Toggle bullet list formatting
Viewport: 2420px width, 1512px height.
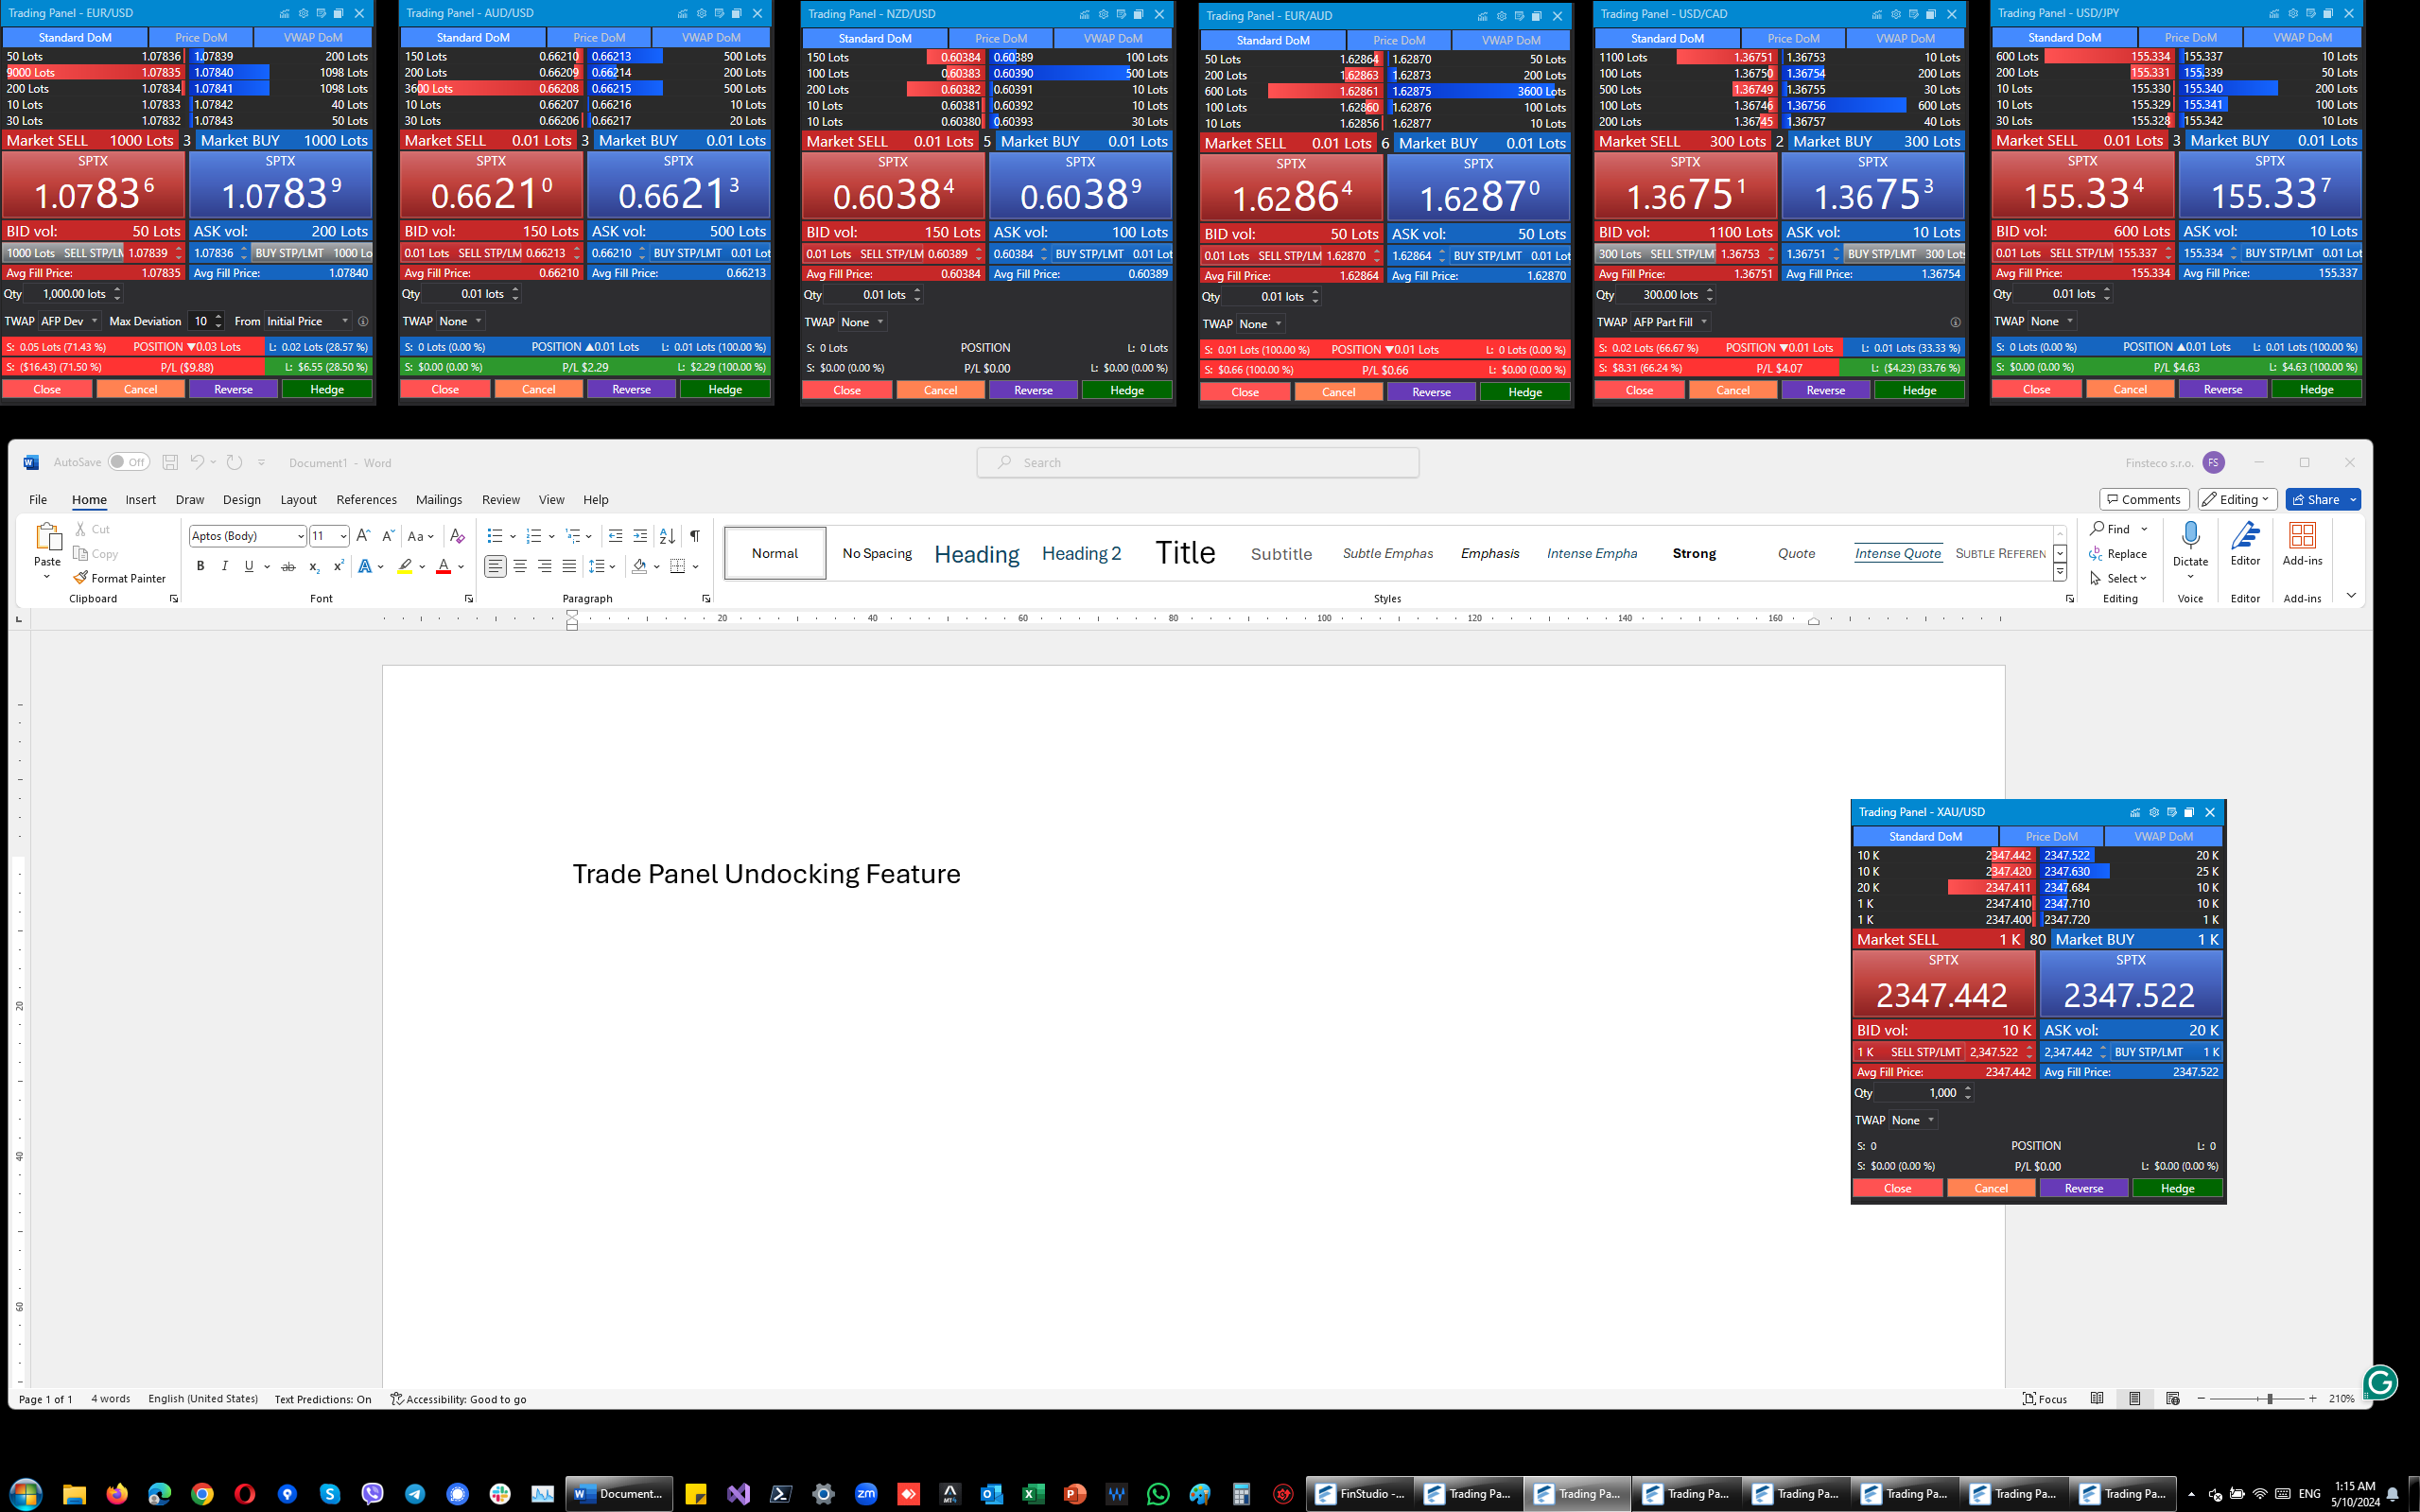[494, 536]
